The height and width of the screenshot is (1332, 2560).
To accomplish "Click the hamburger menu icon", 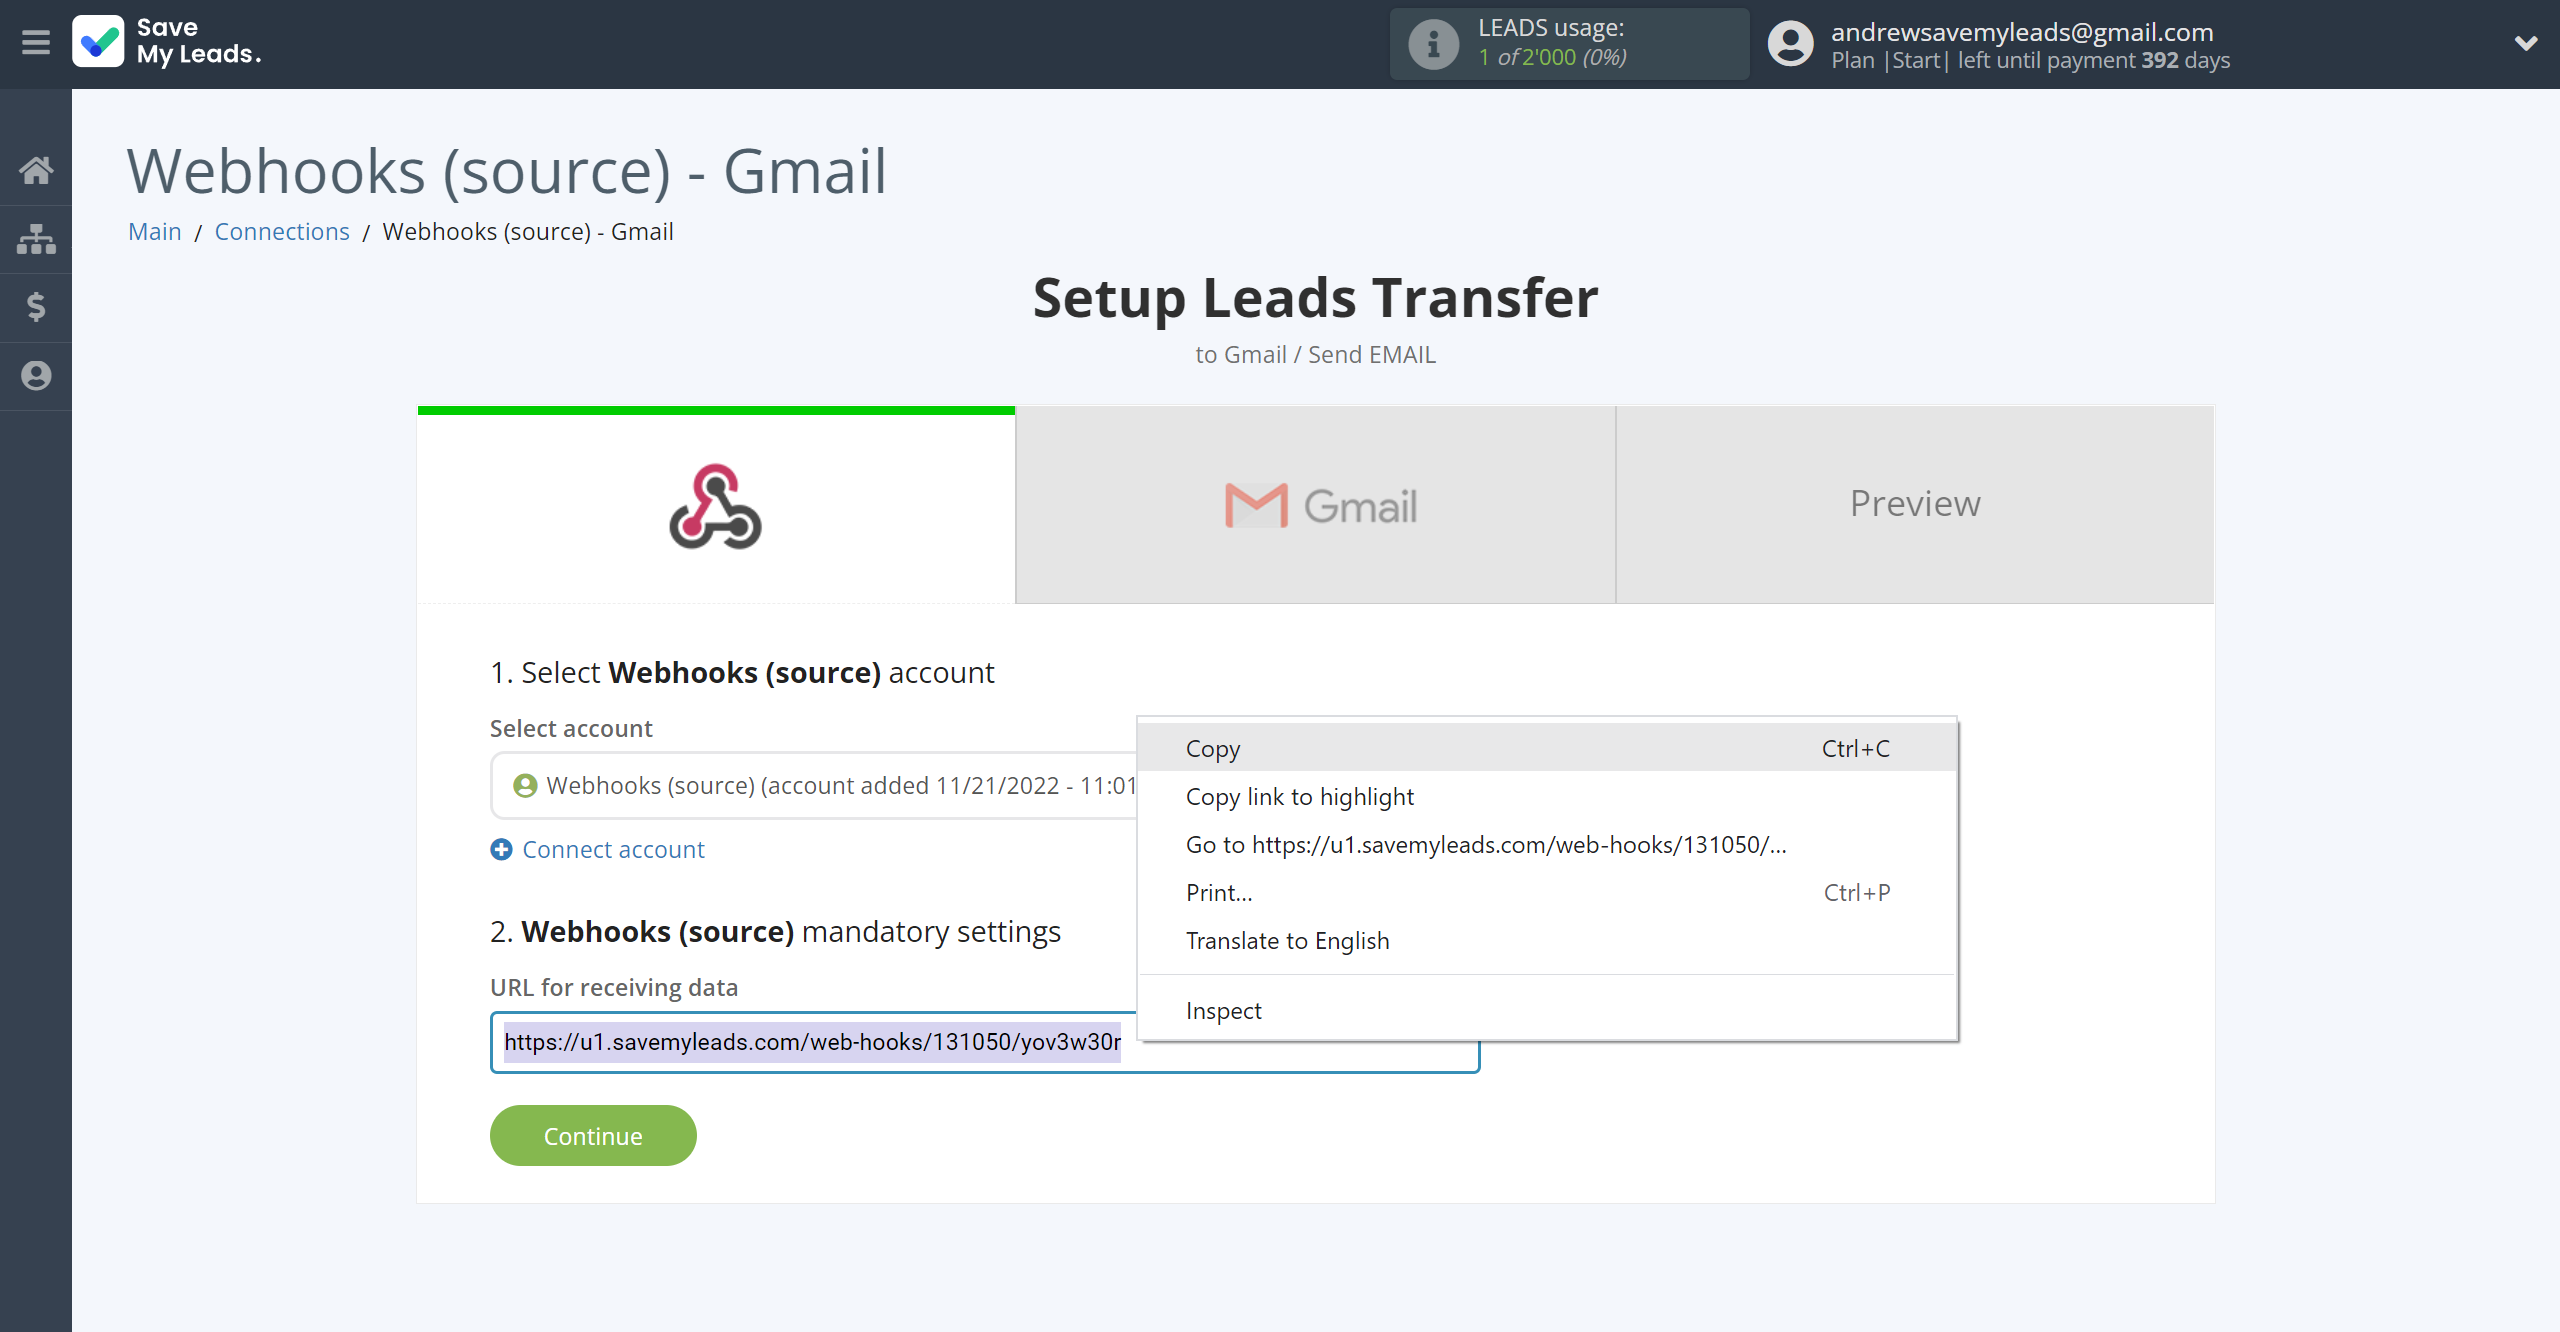I will (x=36, y=41).
